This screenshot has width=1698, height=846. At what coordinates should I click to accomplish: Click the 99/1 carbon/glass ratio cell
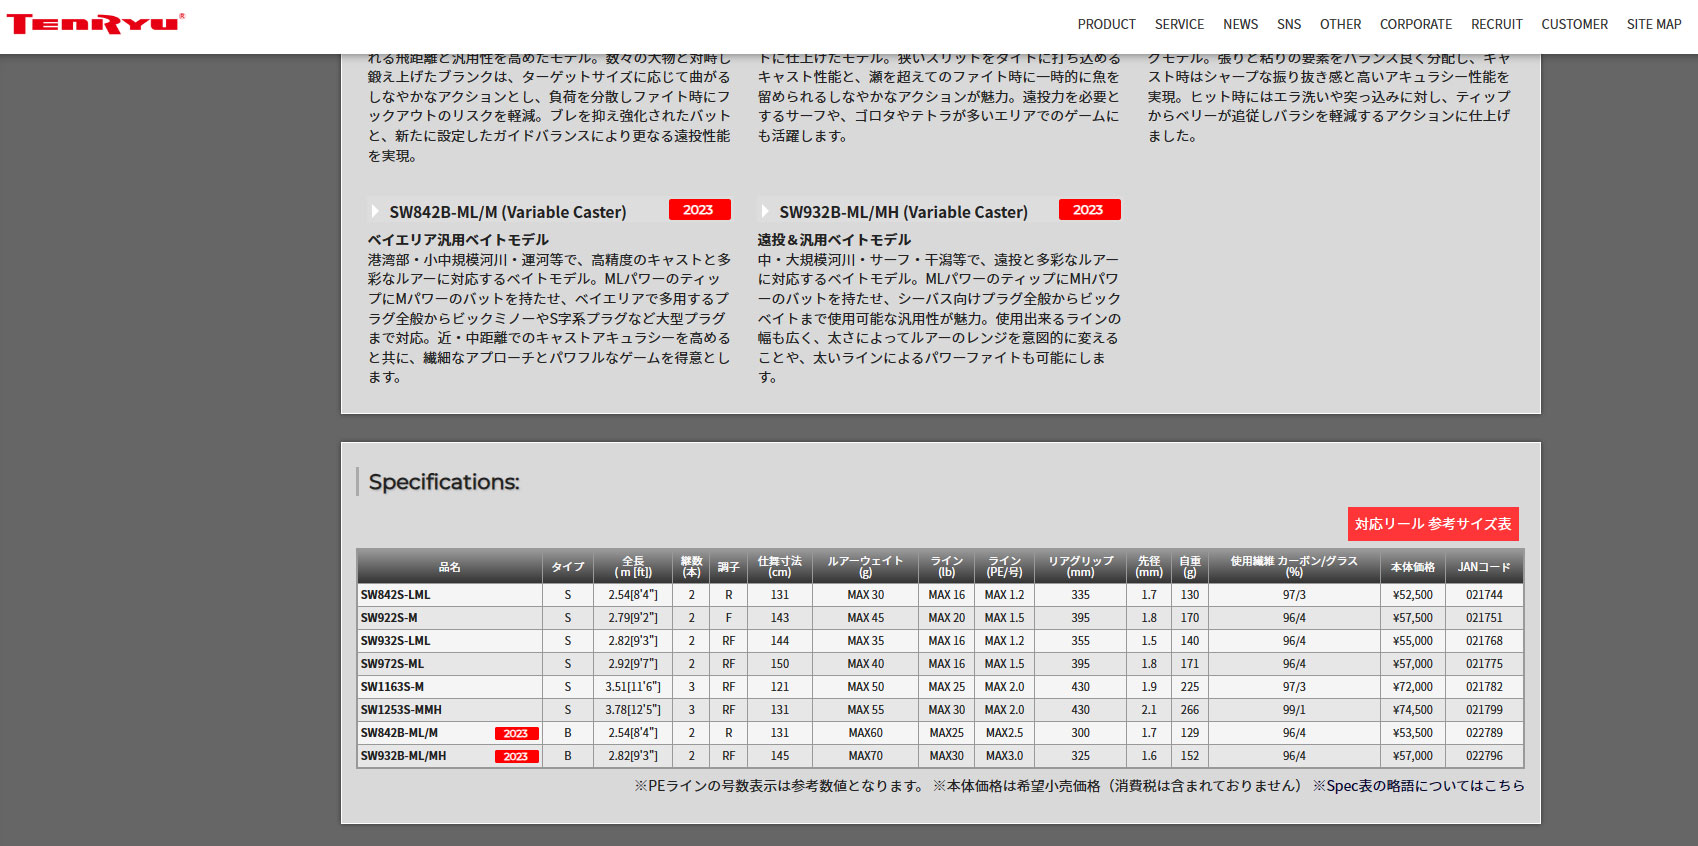[x=1294, y=709]
